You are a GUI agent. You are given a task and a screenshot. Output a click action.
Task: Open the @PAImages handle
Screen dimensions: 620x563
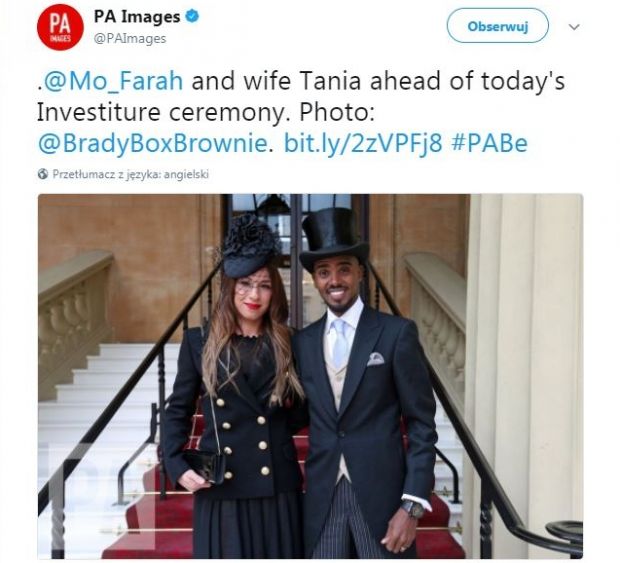tap(130, 39)
